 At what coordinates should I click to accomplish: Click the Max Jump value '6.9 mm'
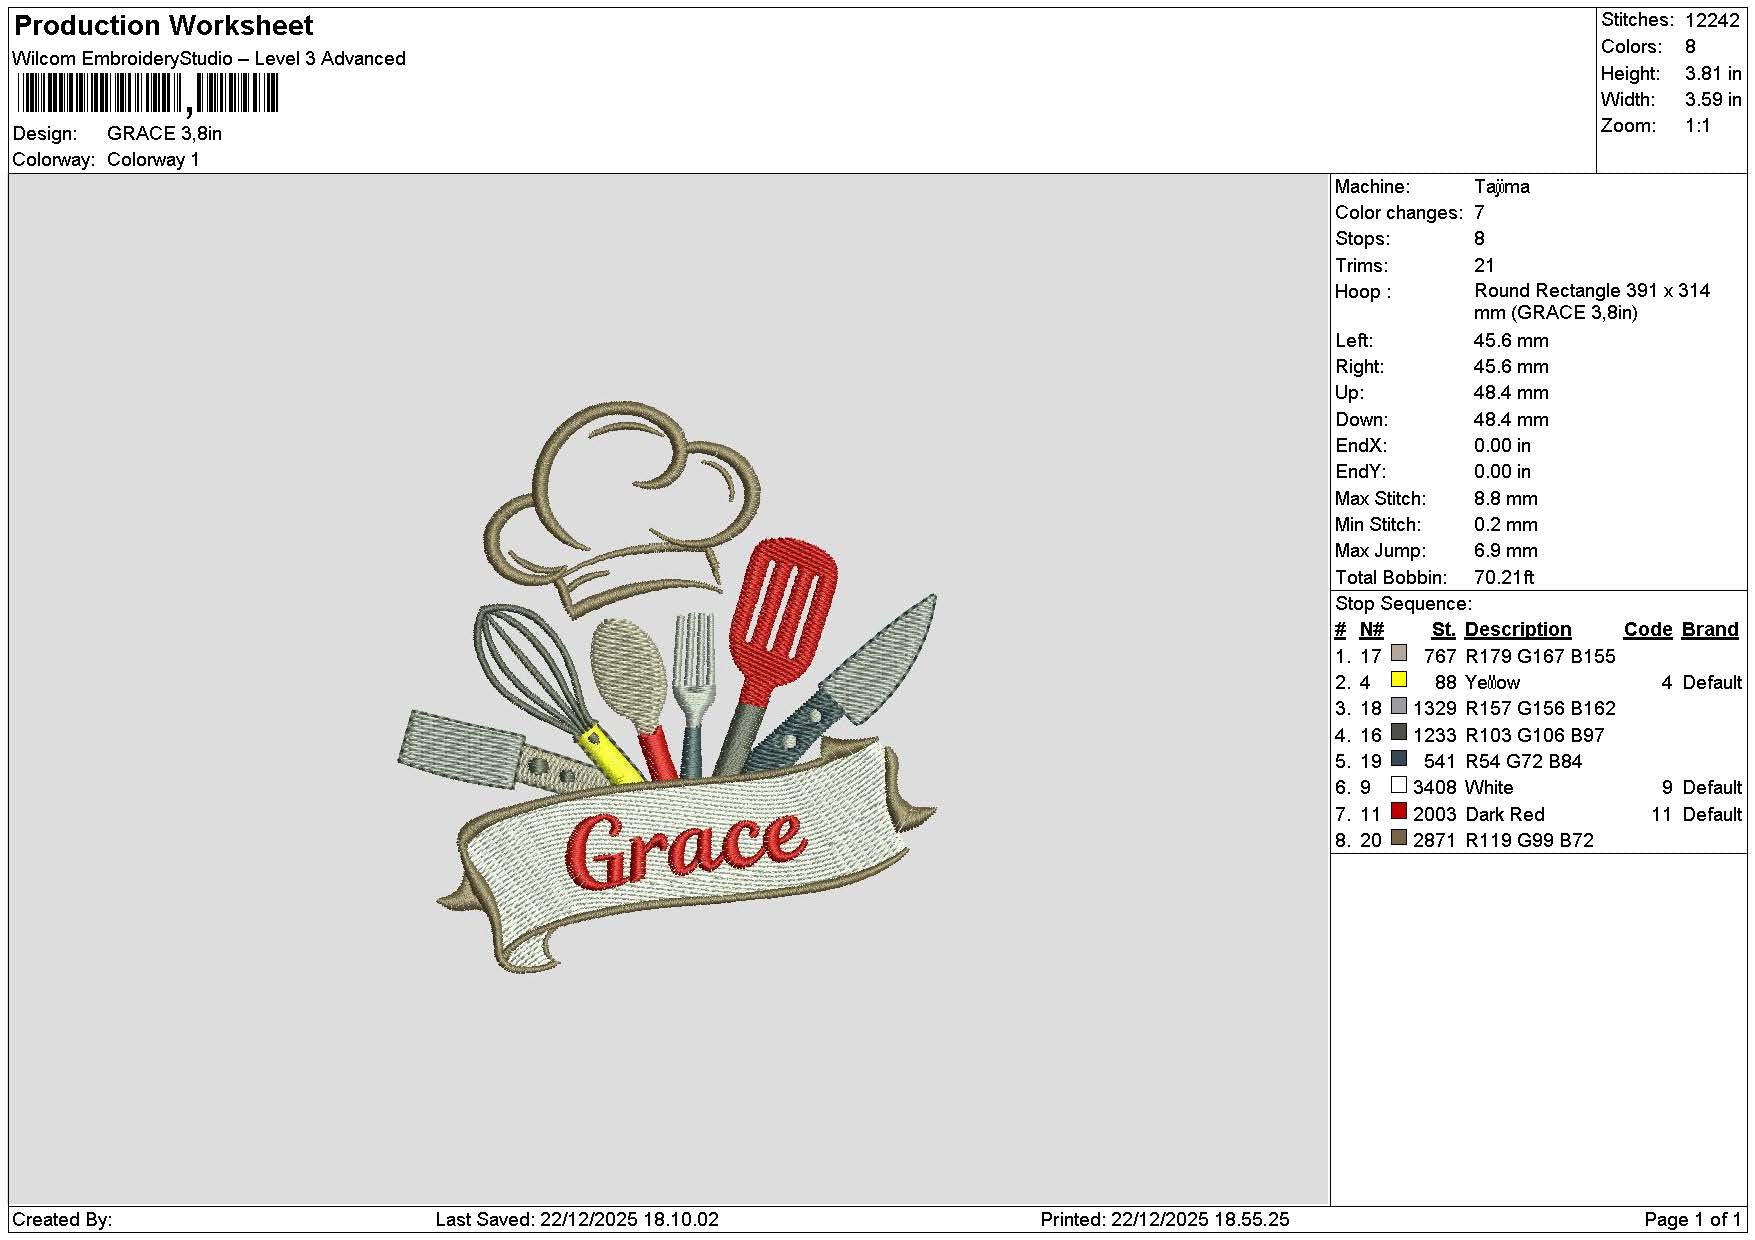tap(1506, 551)
